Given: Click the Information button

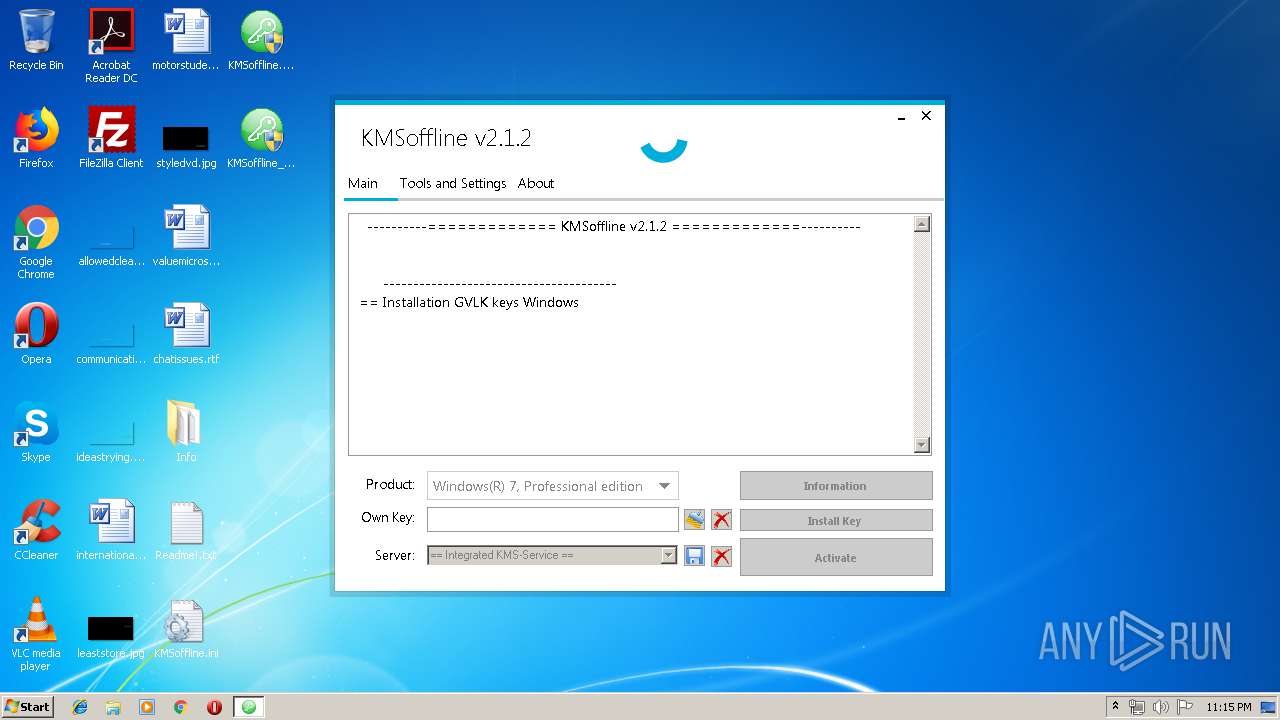Looking at the screenshot, I should coord(836,486).
